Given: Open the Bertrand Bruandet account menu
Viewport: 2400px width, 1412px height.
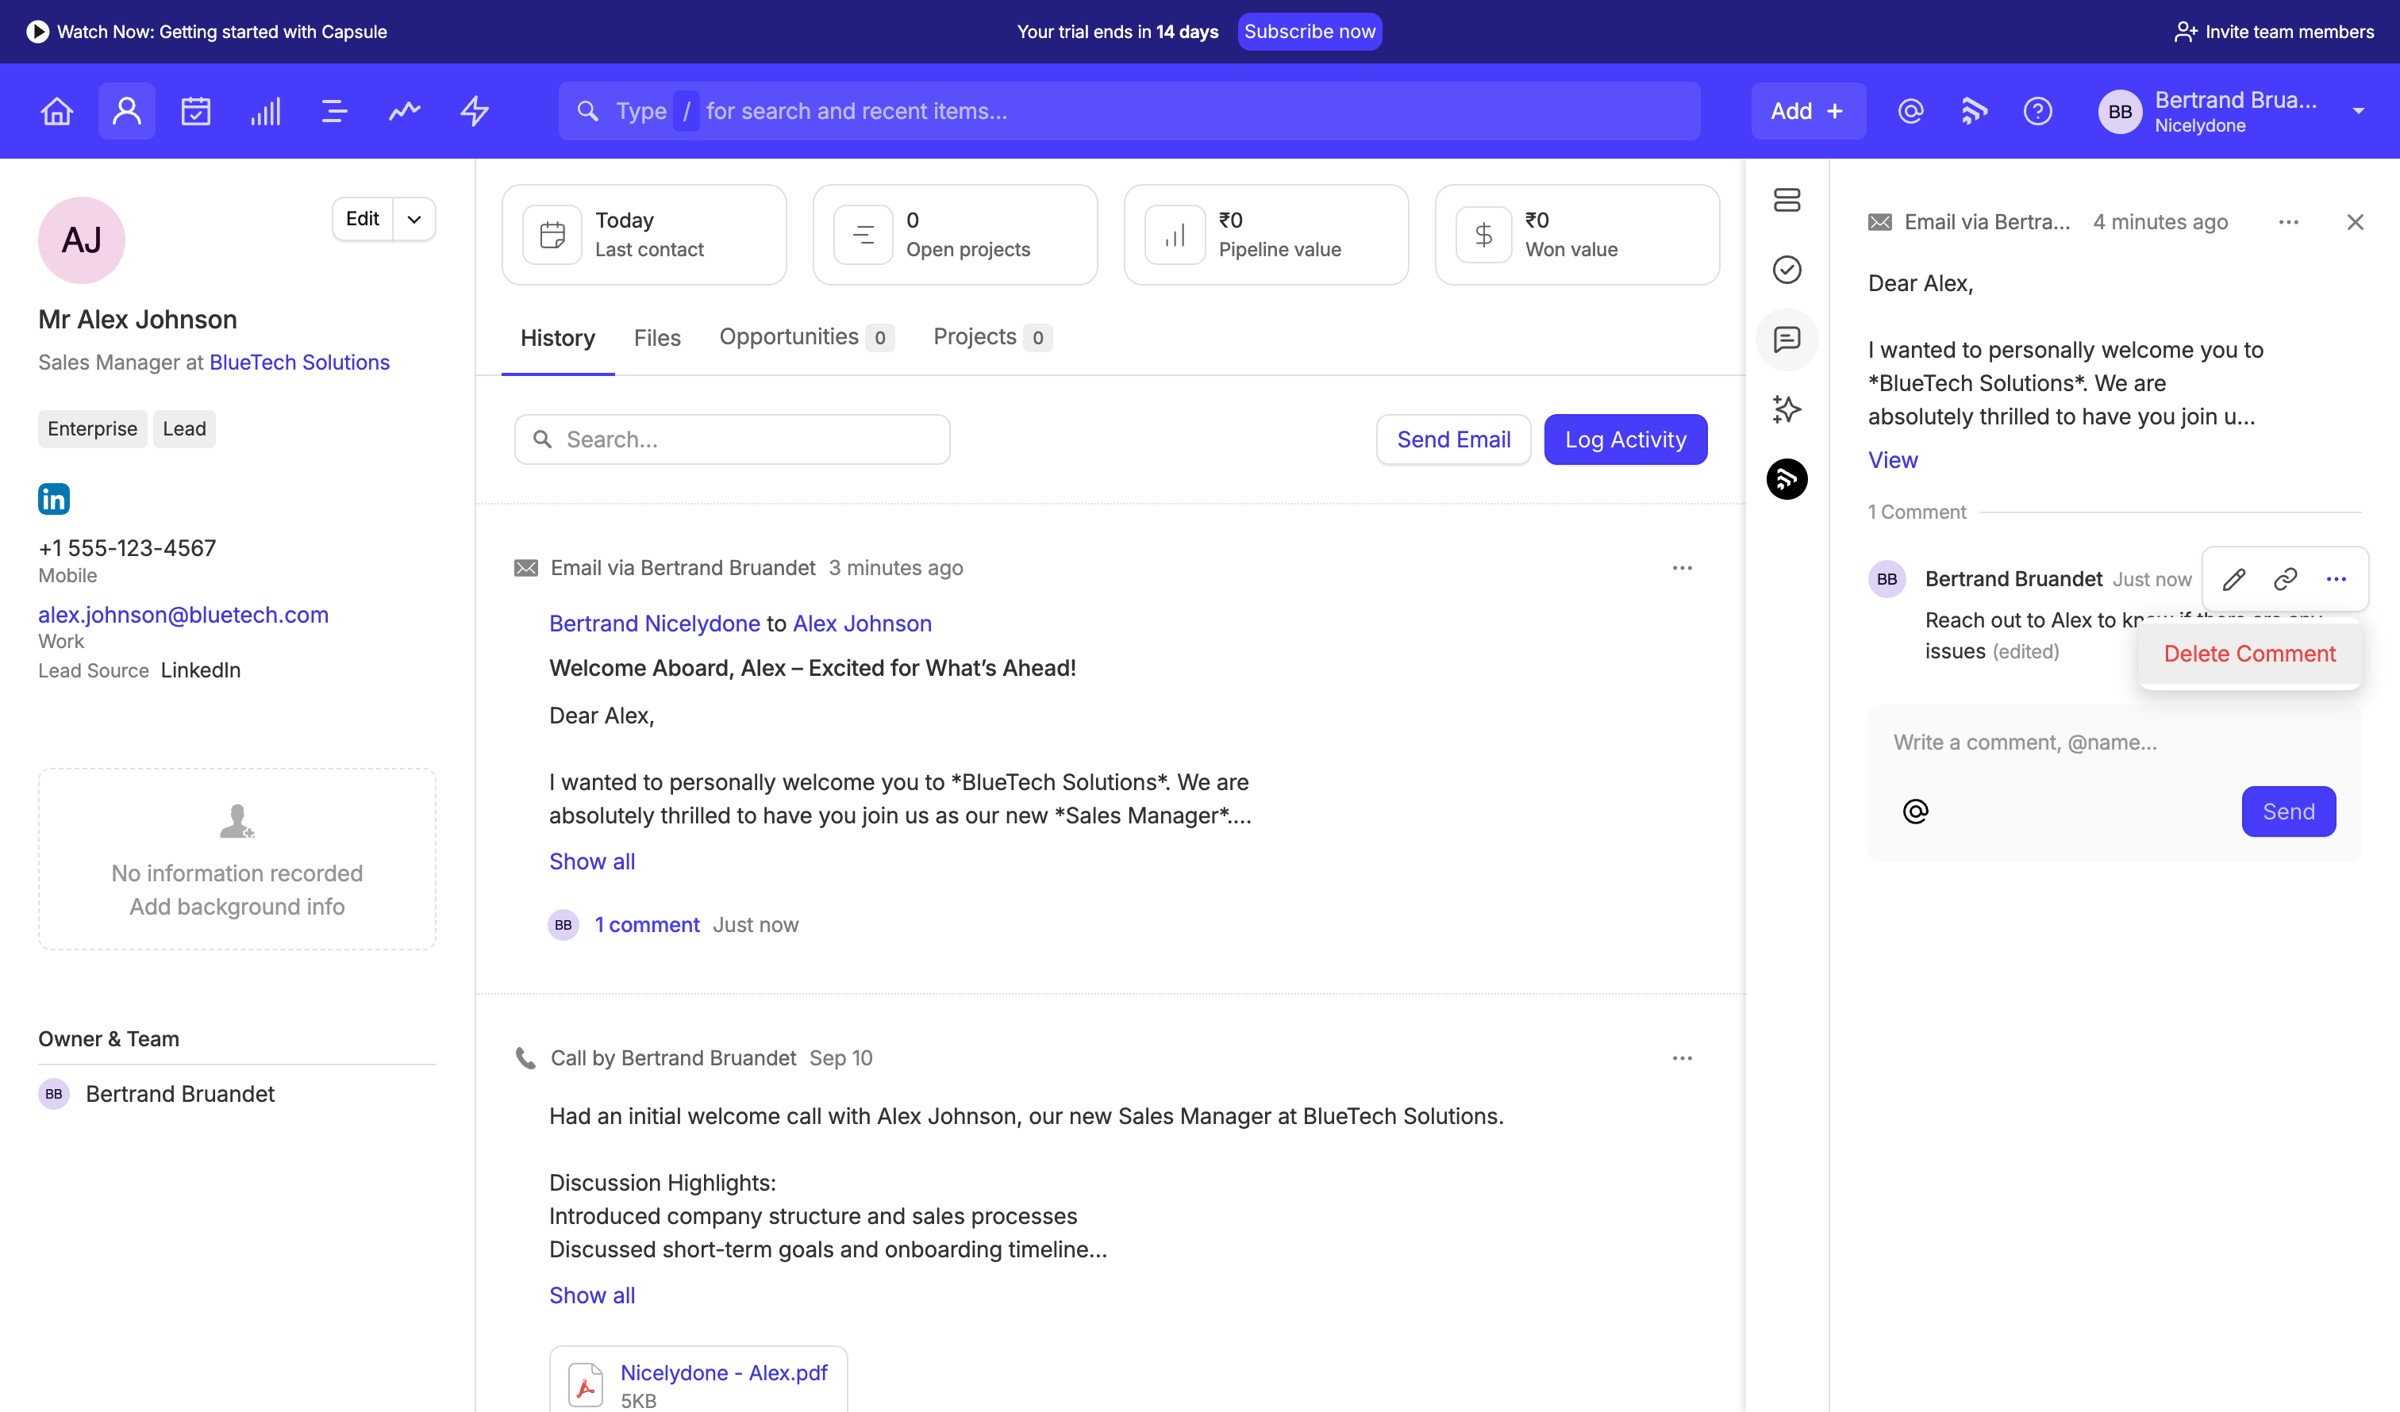Looking at the screenshot, I should pos(2232,111).
